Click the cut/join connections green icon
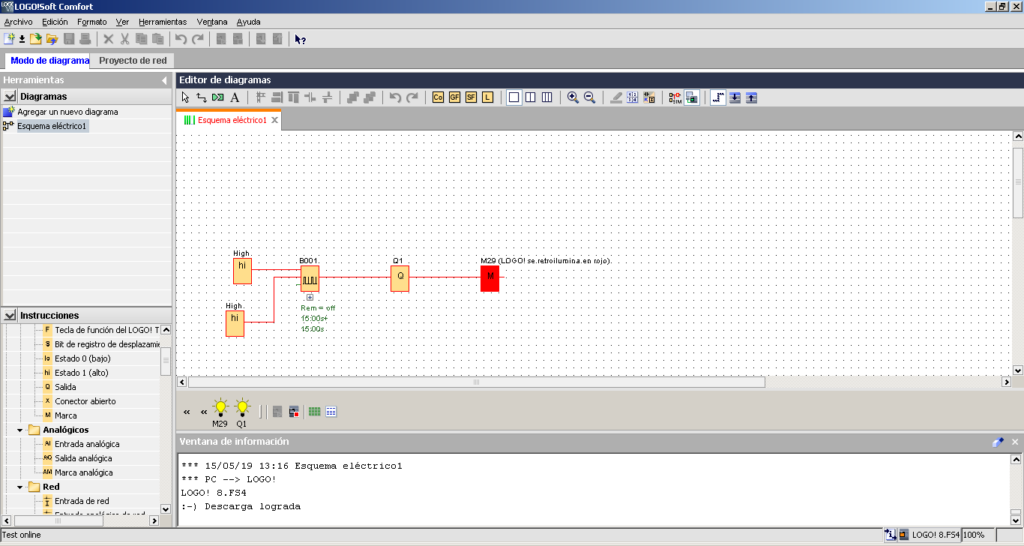Image resolution: width=1024 pixels, height=546 pixels. click(x=218, y=97)
